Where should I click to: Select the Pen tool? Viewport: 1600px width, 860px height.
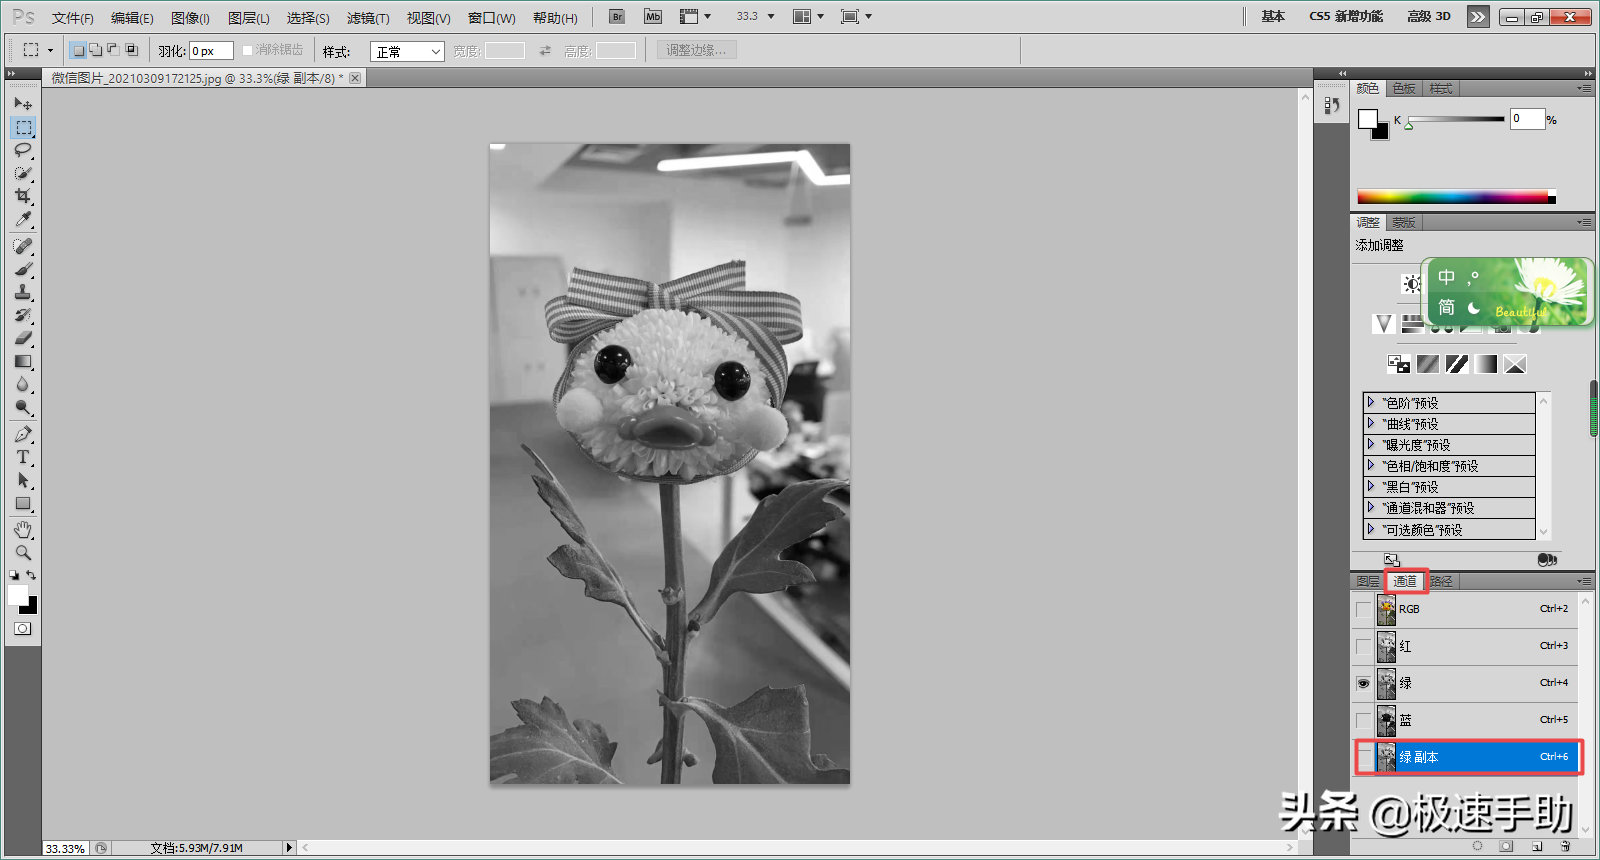(23, 434)
